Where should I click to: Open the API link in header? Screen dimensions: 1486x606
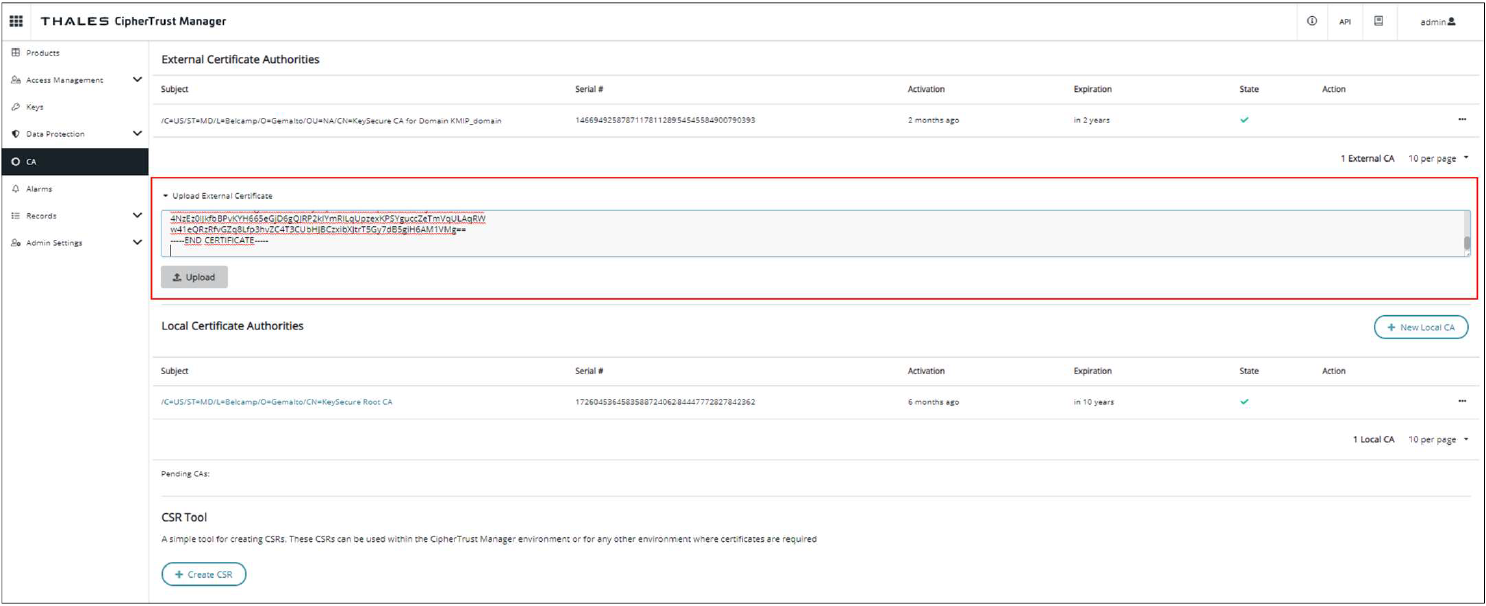(1345, 22)
